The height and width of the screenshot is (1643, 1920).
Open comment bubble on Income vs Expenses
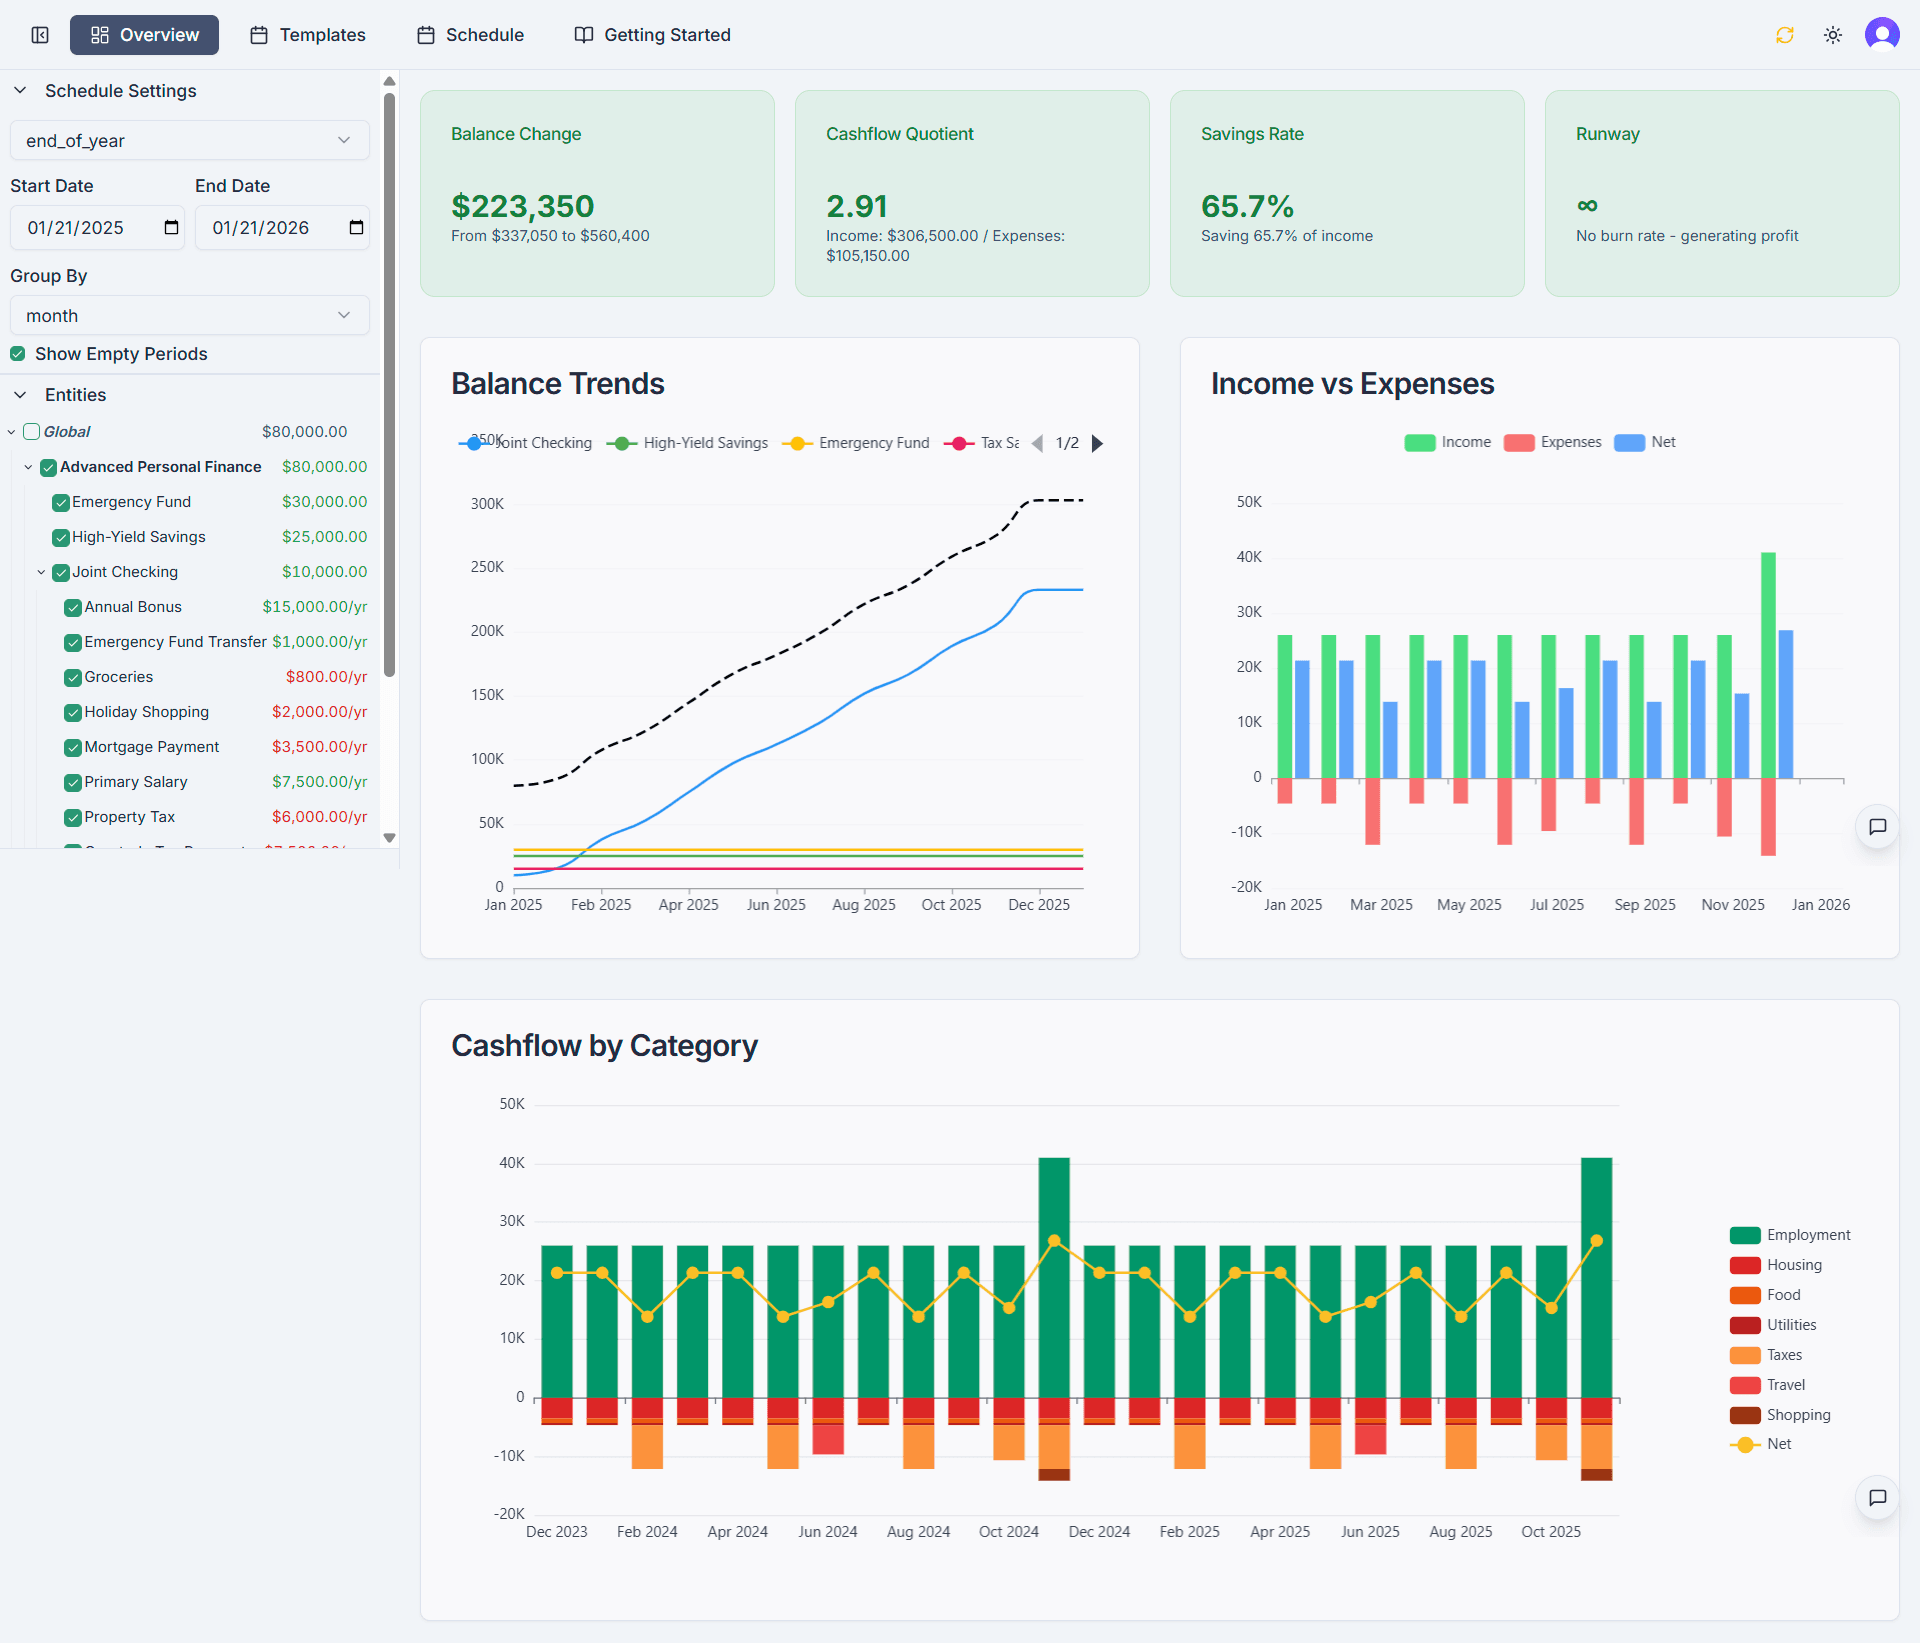pos(1877,827)
